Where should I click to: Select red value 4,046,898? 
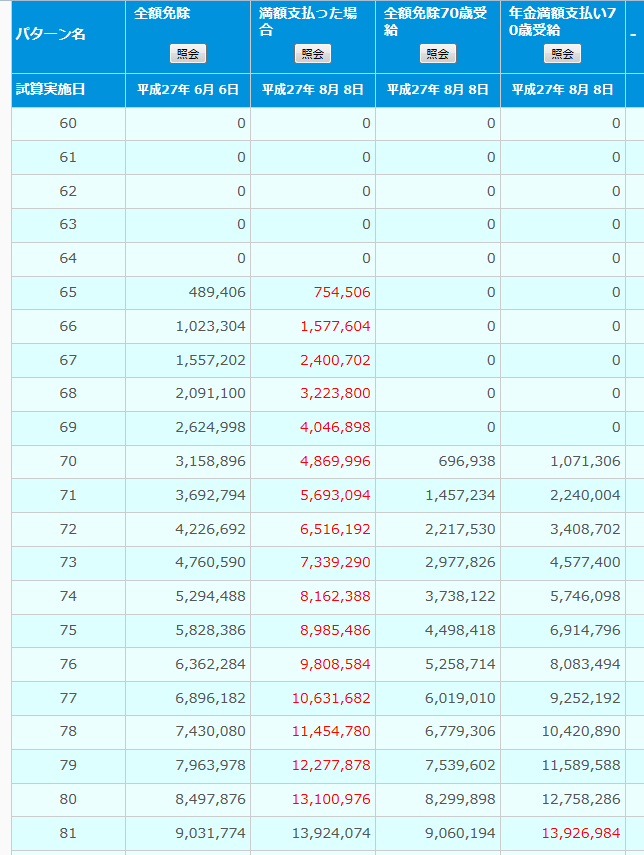coord(335,427)
